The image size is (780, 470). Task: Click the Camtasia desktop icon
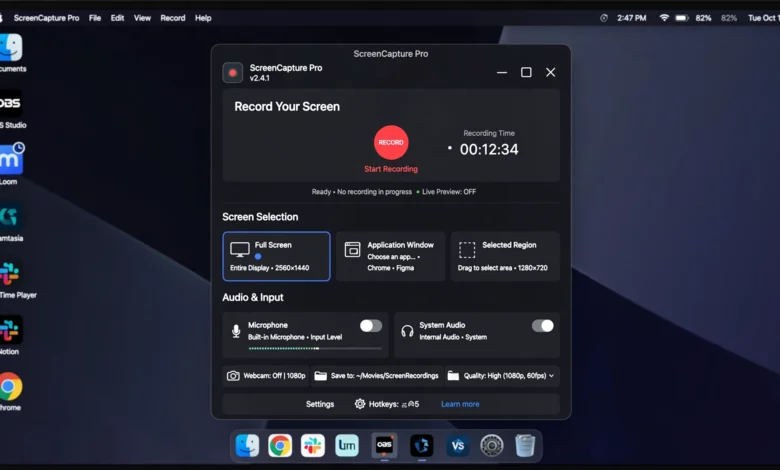(10, 216)
